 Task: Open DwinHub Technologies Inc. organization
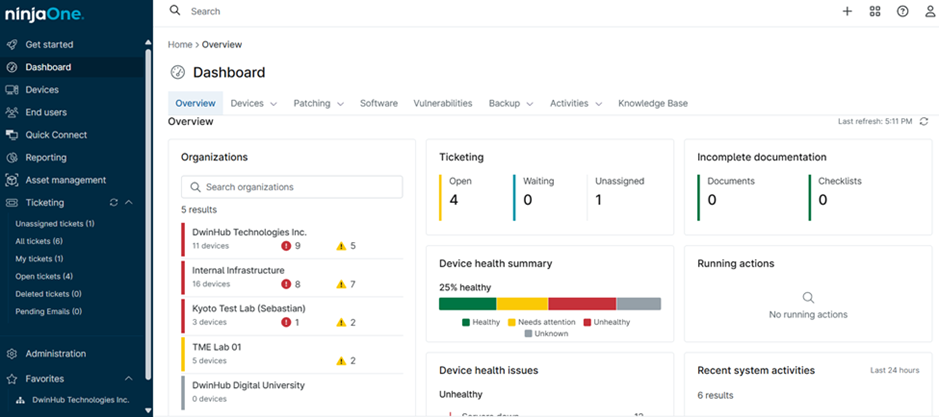[x=249, y=232]
